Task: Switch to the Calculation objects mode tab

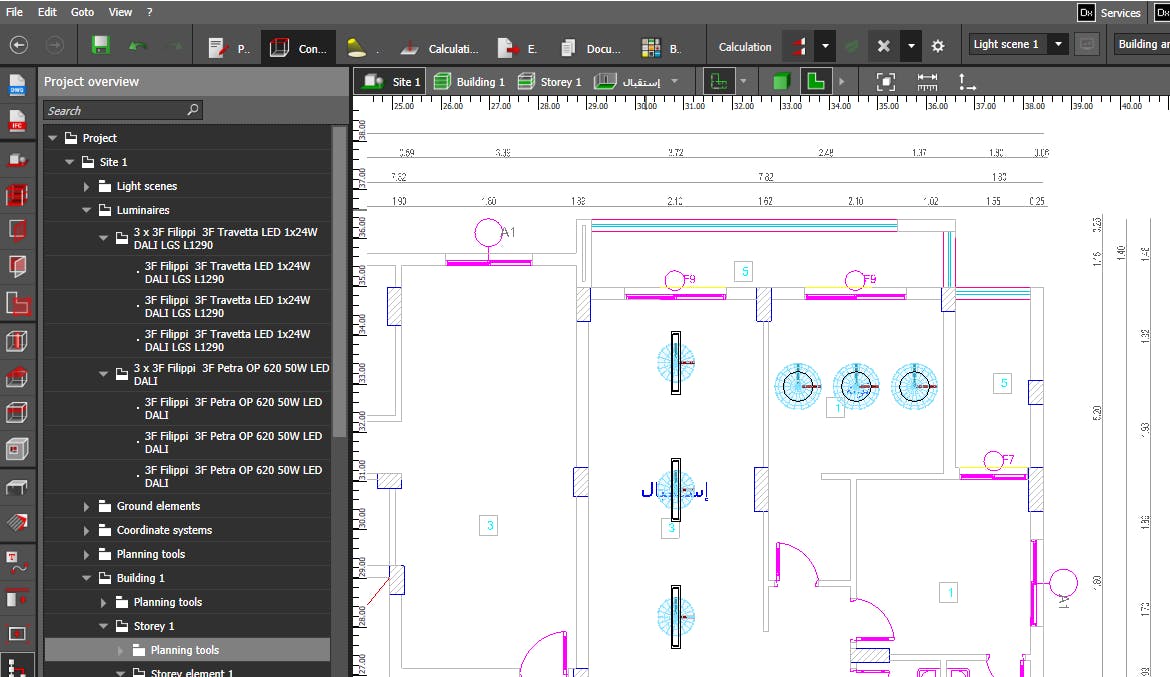Action: (439, 48)
